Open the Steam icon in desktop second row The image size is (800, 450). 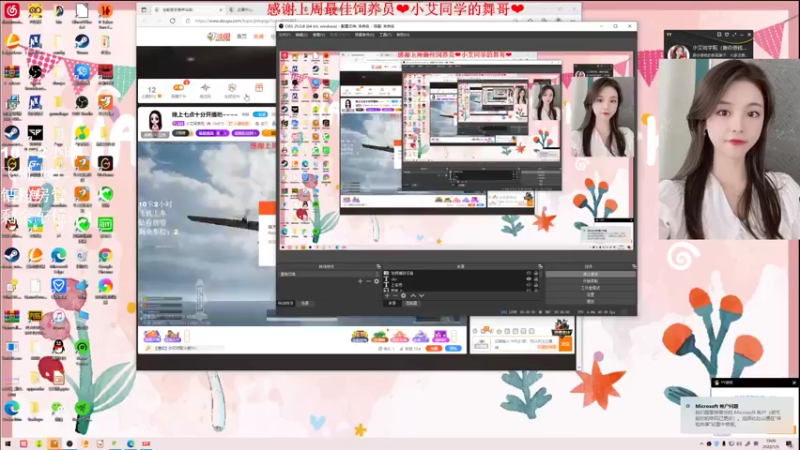[82, 41]
